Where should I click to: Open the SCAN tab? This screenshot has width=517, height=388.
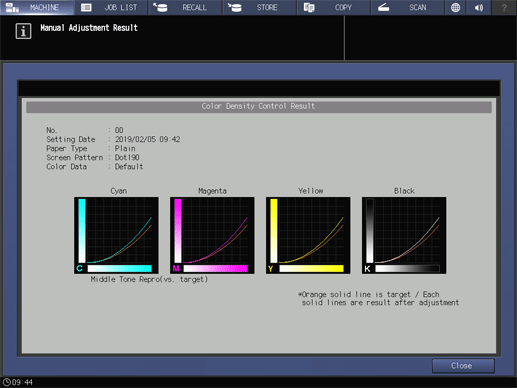click(408, 7)
